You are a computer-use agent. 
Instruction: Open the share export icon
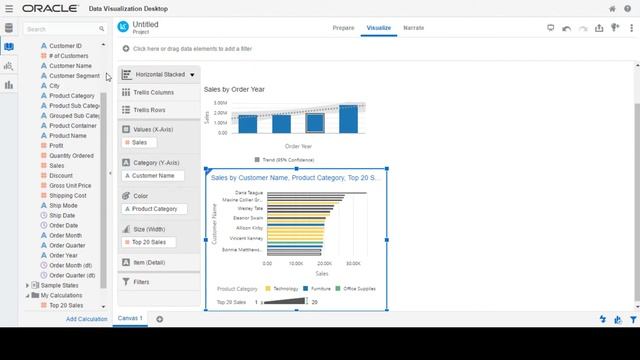tap(599, 28)
